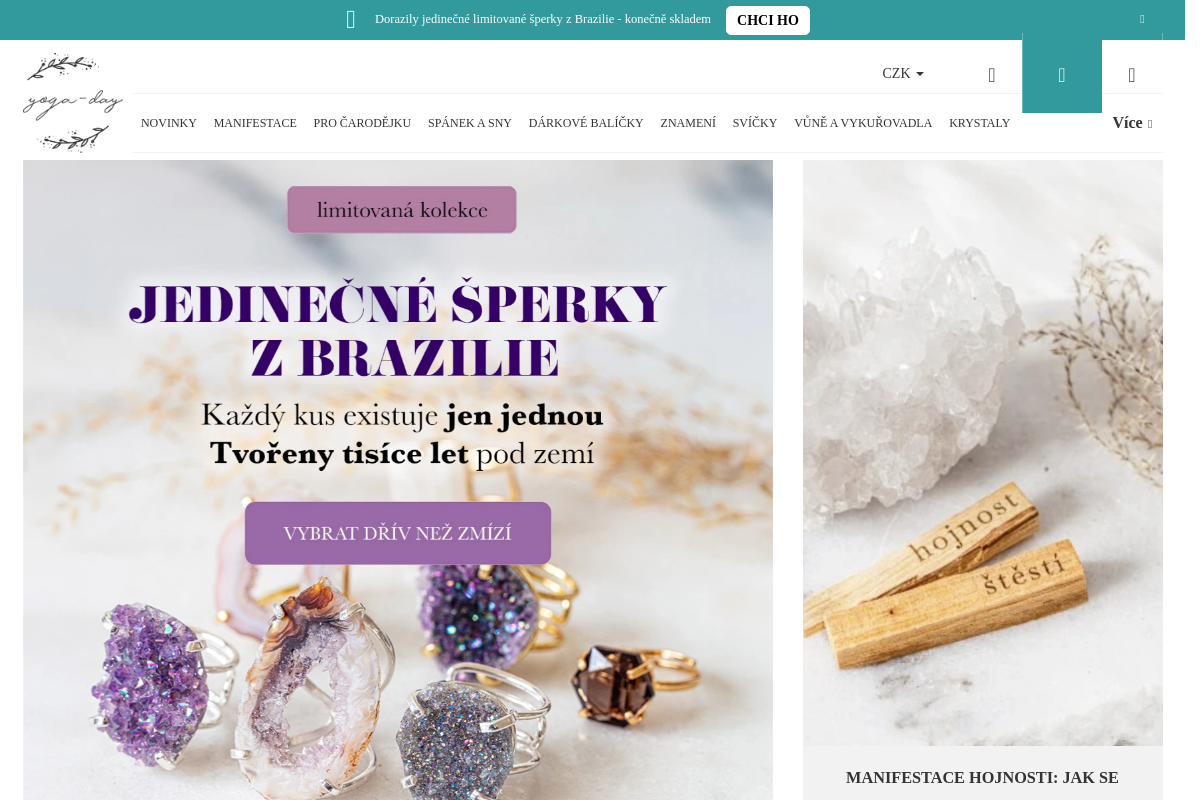Click the rightmost header icon above Více
Image resolution: width=1200 pixels, height=800 pixels.
(x=1132, y=75)
